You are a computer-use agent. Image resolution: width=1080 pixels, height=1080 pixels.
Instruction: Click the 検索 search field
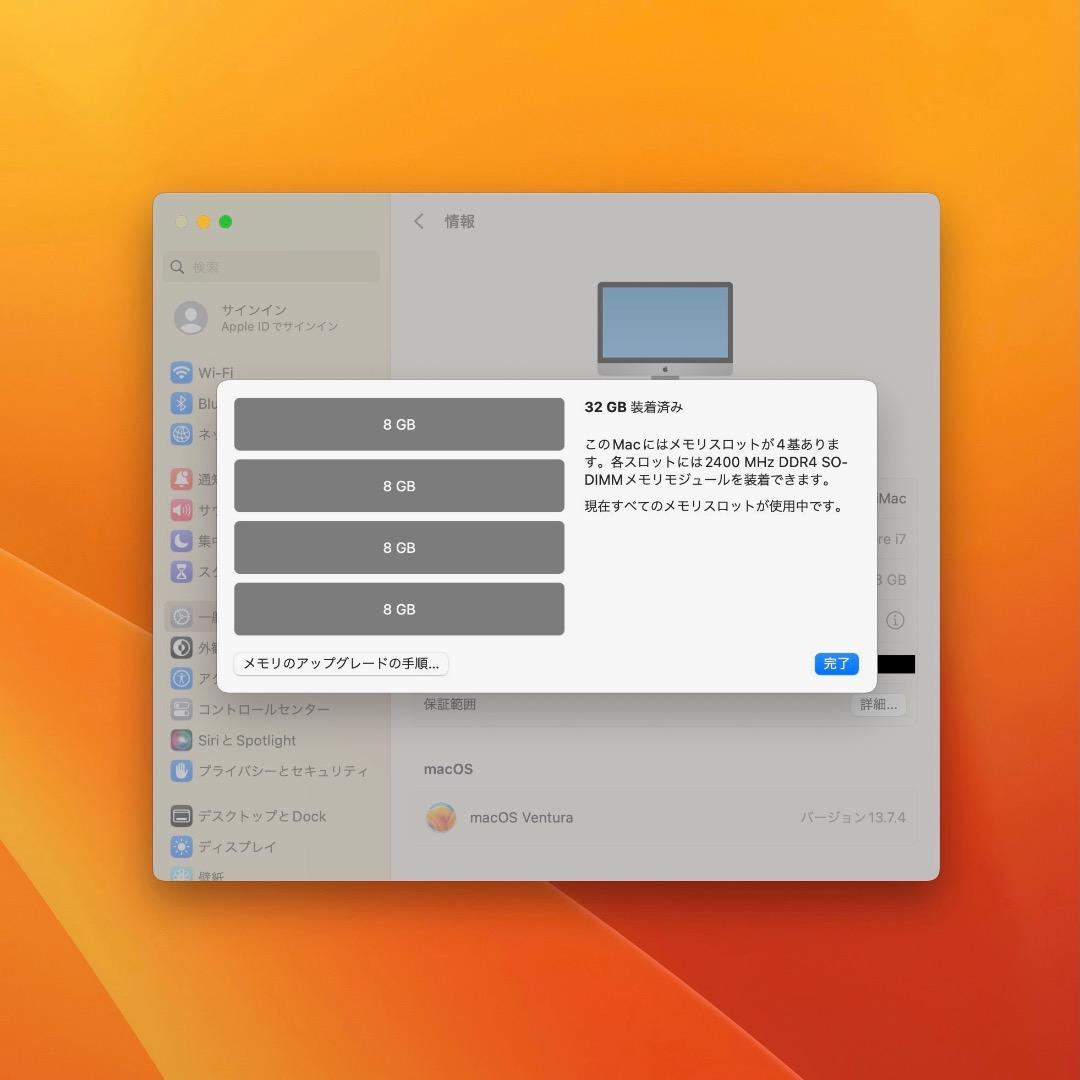coord(272,267)
